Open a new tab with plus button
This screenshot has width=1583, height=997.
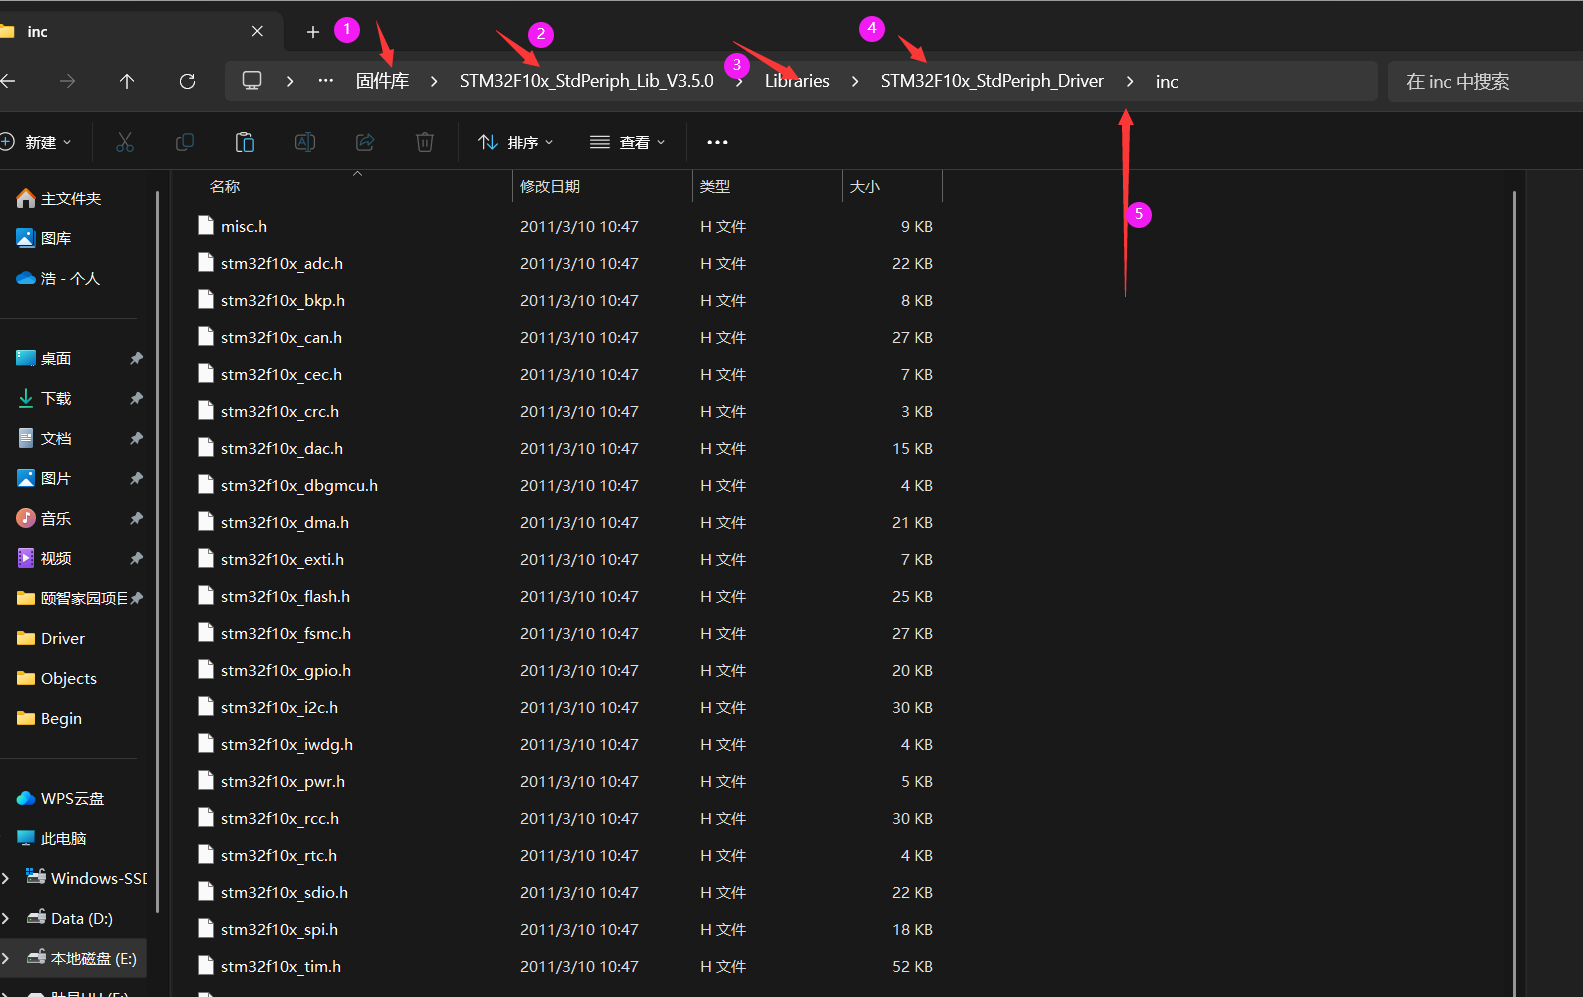click(313, 32)
